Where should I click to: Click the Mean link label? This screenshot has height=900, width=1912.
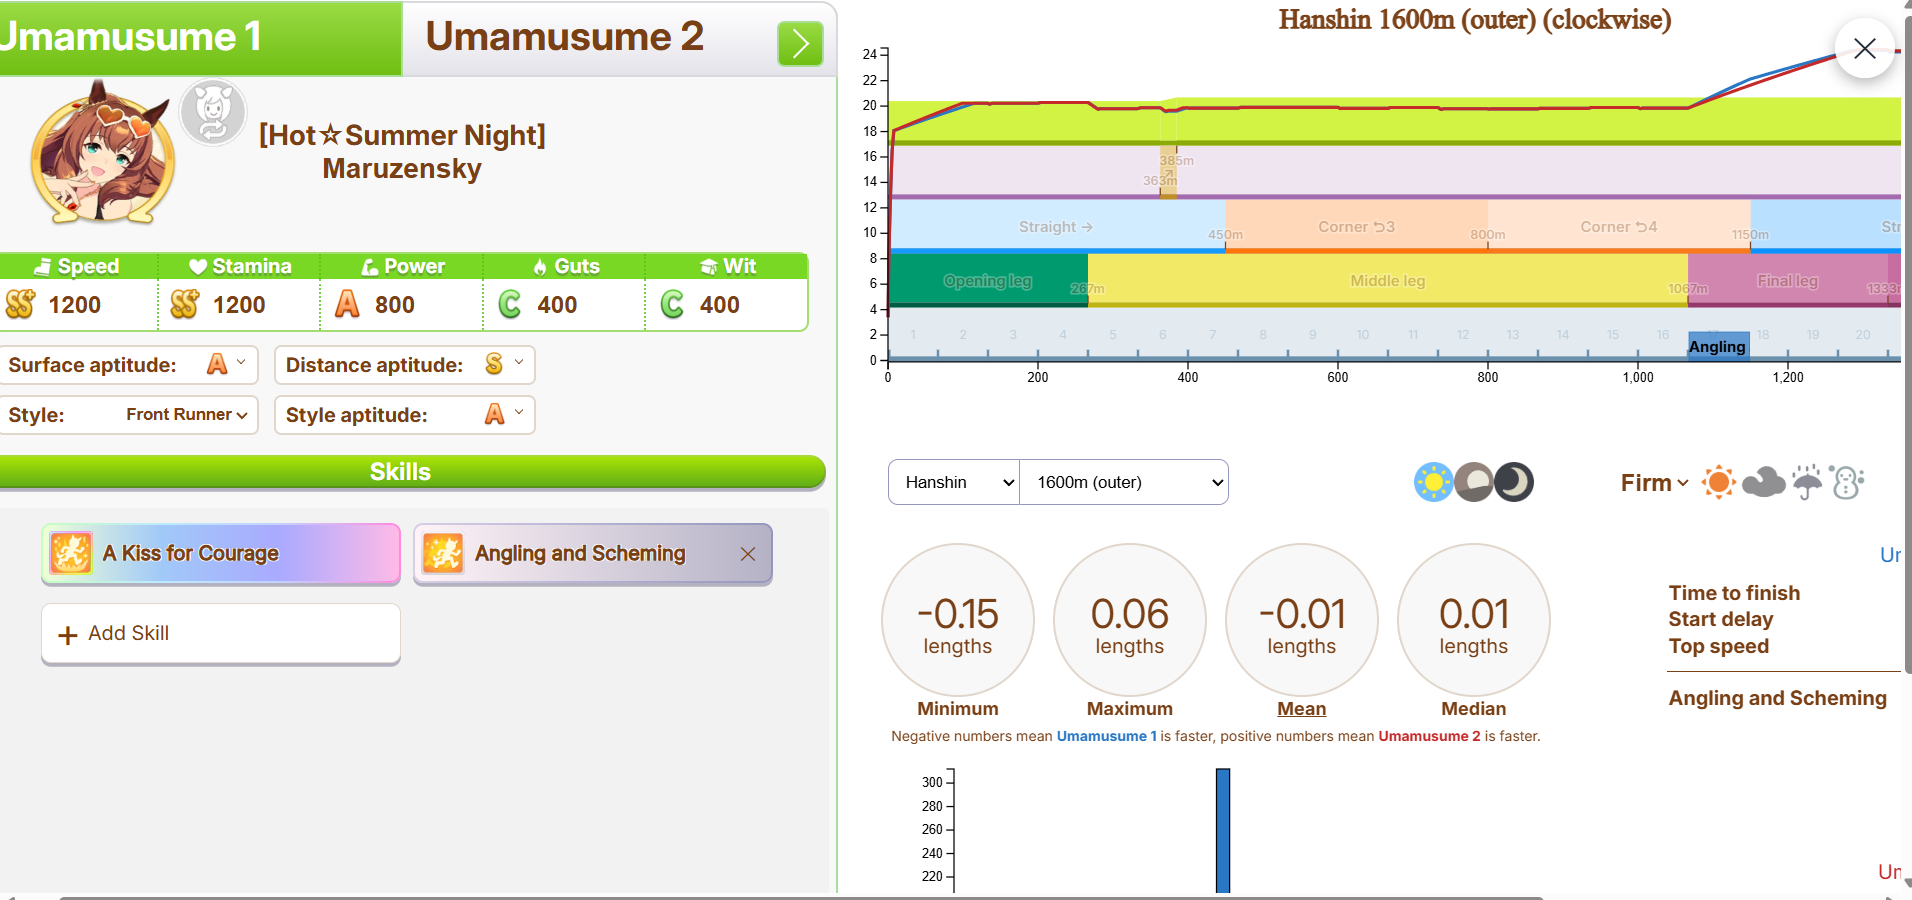[x=1302, y=709]
